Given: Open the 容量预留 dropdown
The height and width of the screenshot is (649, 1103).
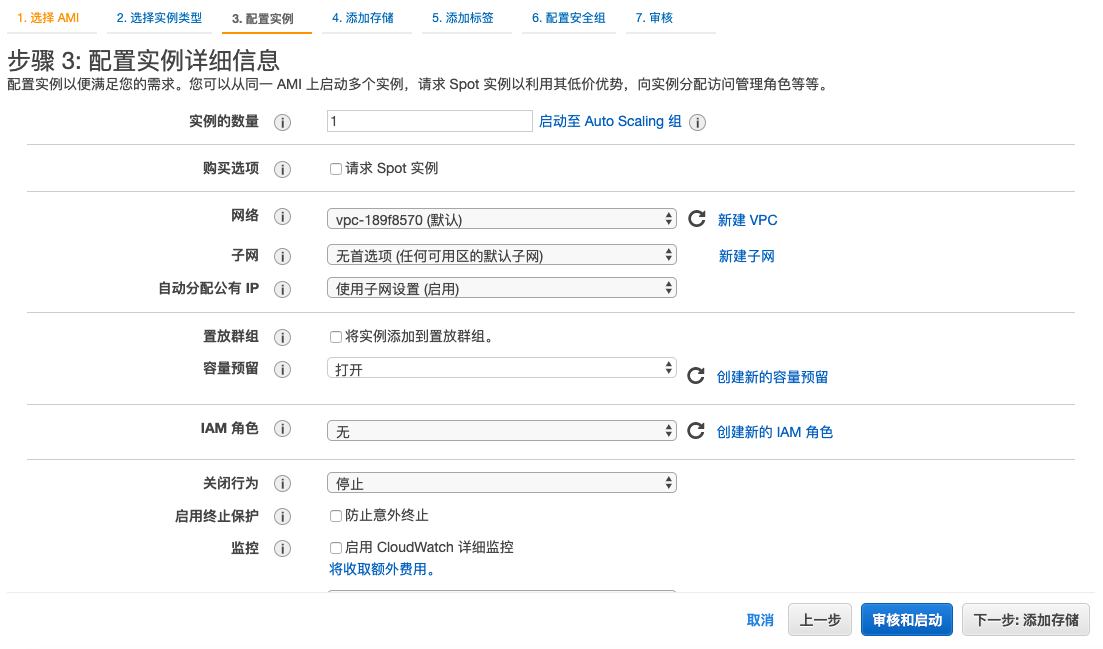Looking at the screenshot, I should click(x=502, y=368).
